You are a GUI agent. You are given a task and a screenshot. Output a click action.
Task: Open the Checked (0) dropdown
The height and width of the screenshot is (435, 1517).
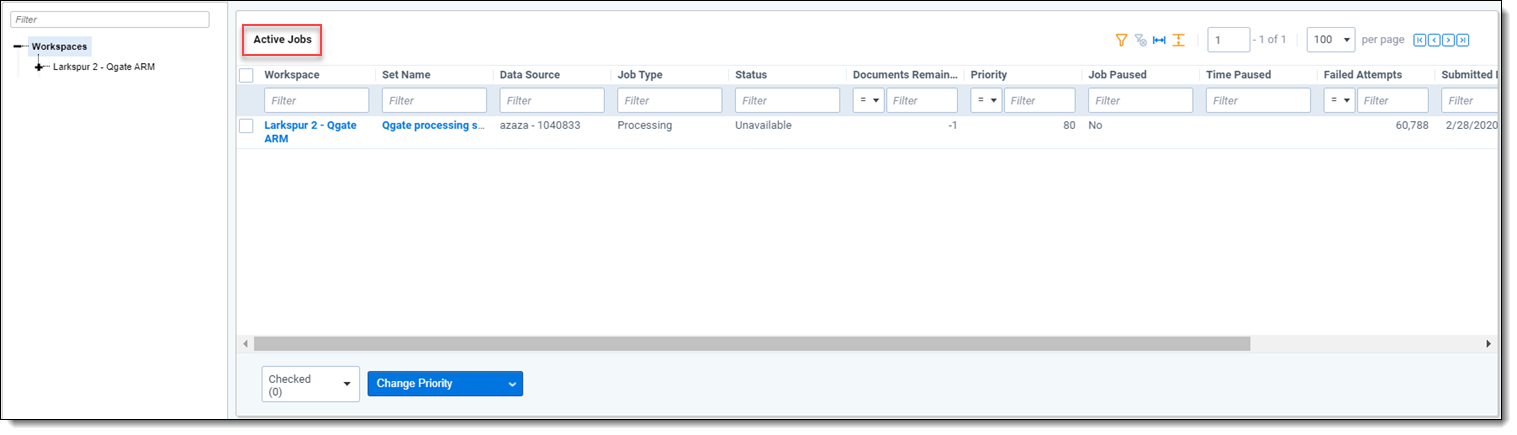(310, 384)
